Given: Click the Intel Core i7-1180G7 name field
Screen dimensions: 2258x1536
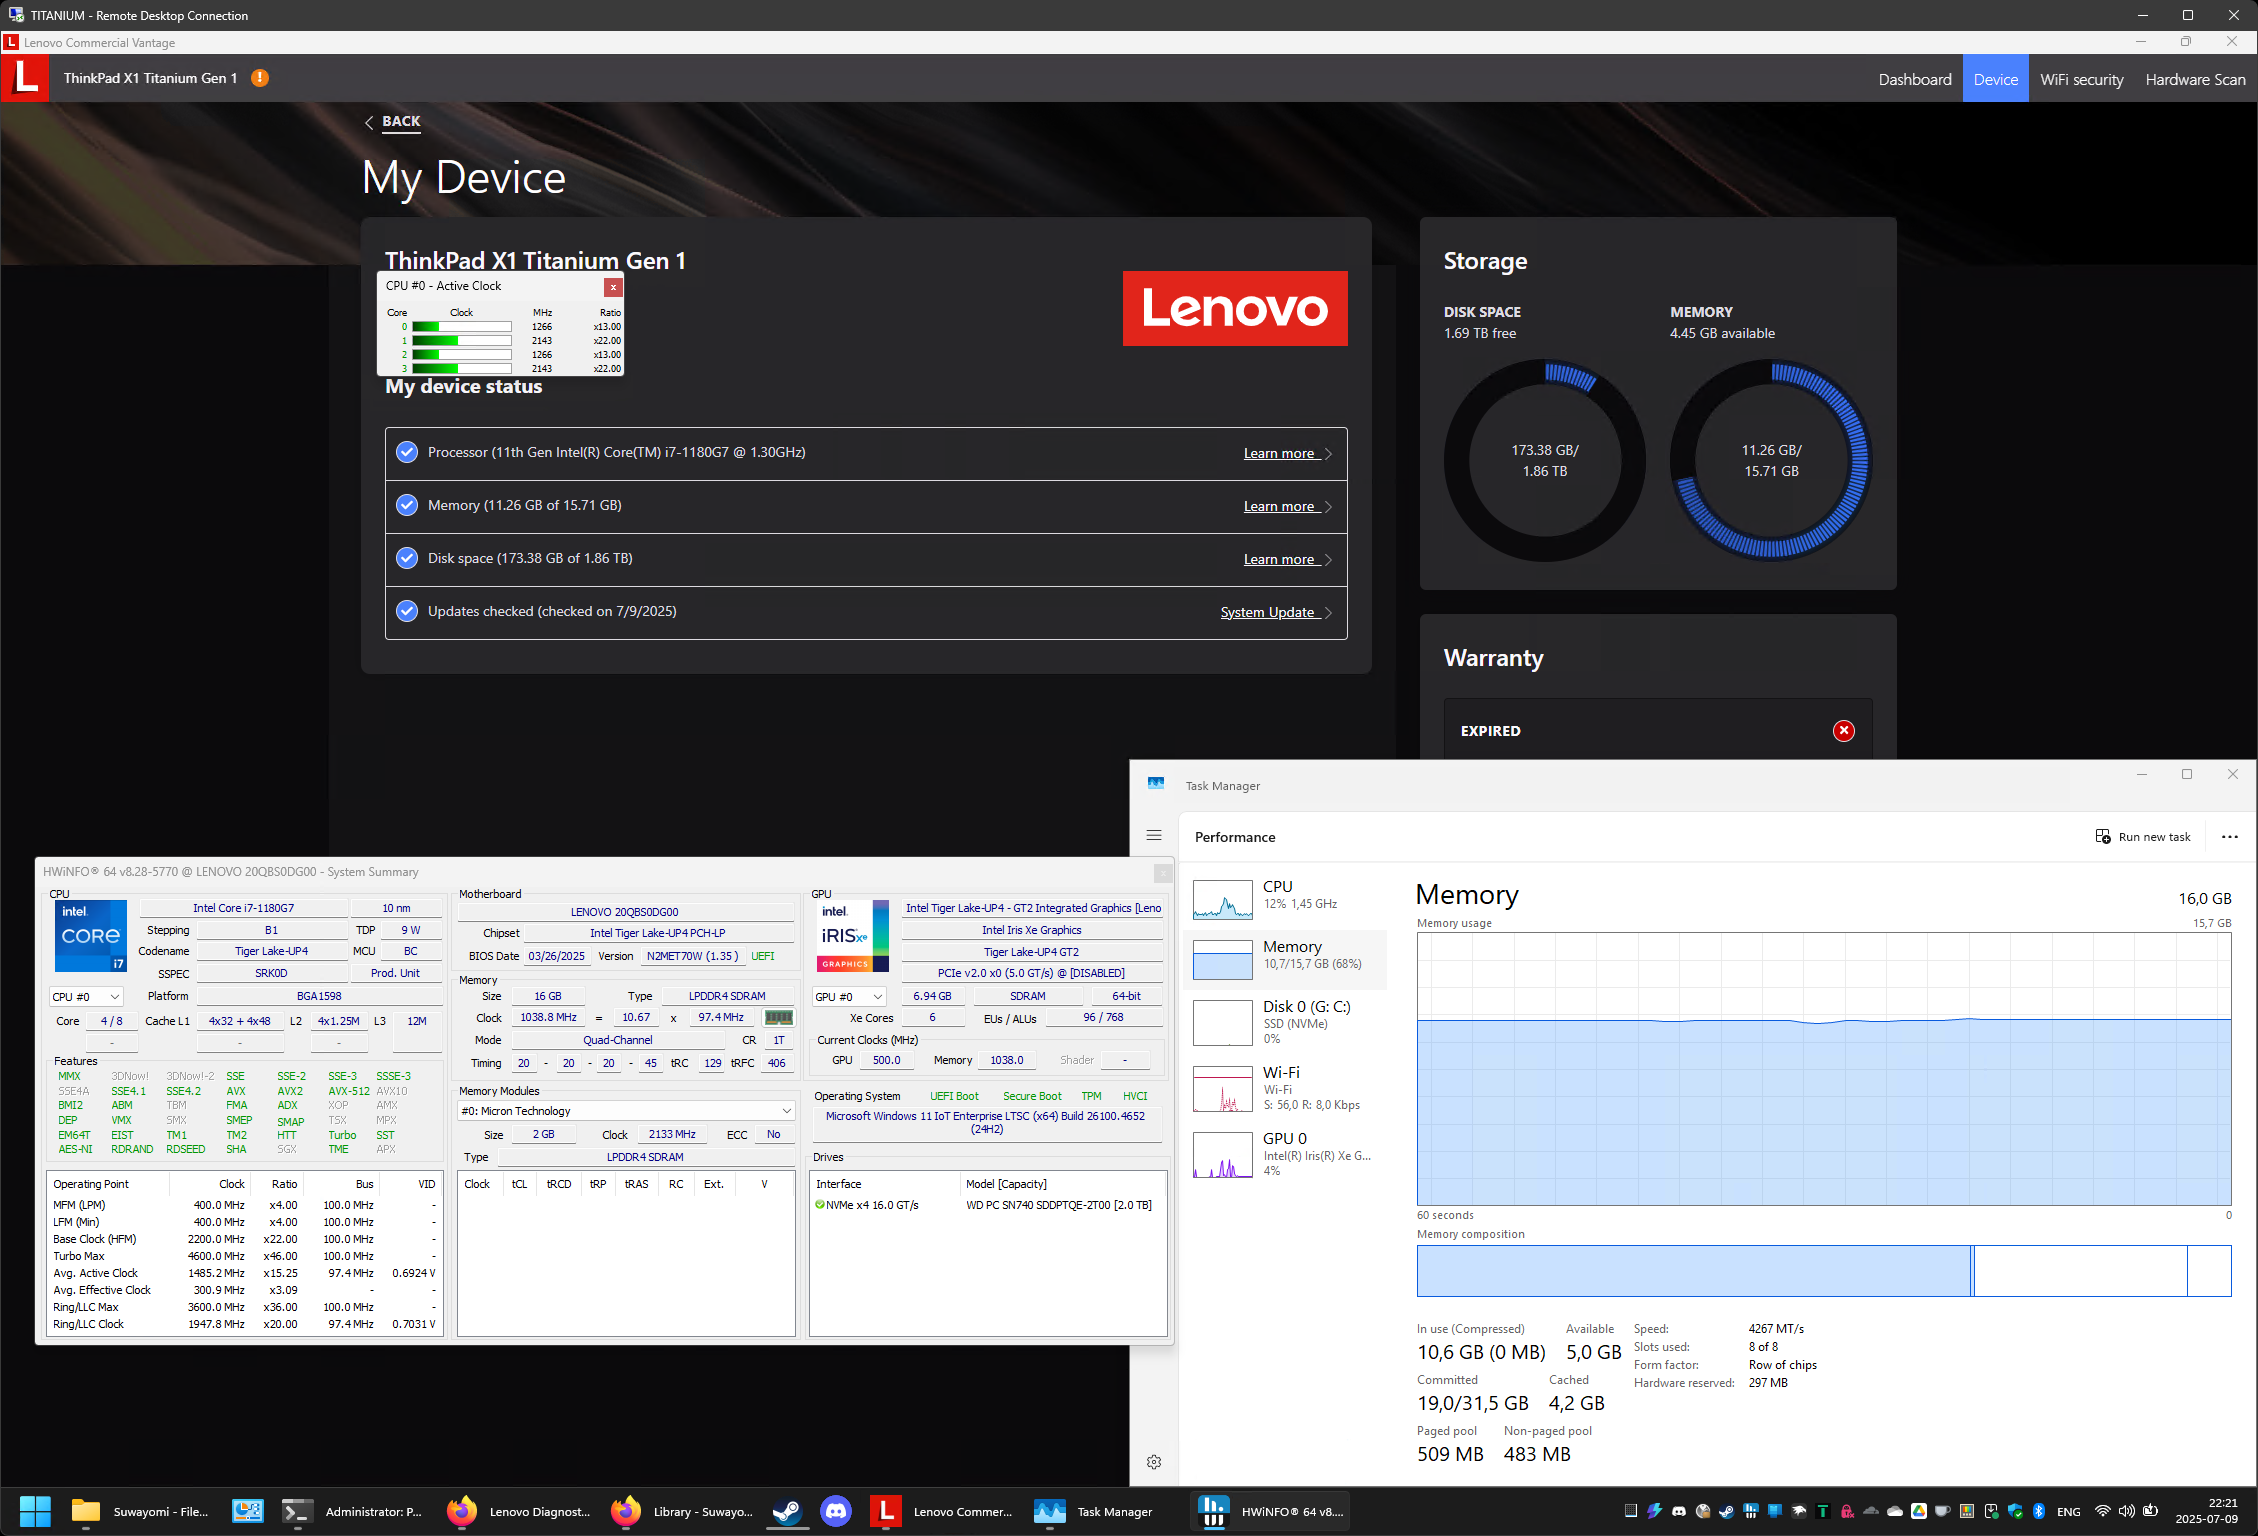Looking at the screenshot, I should (x=243, y=908).
